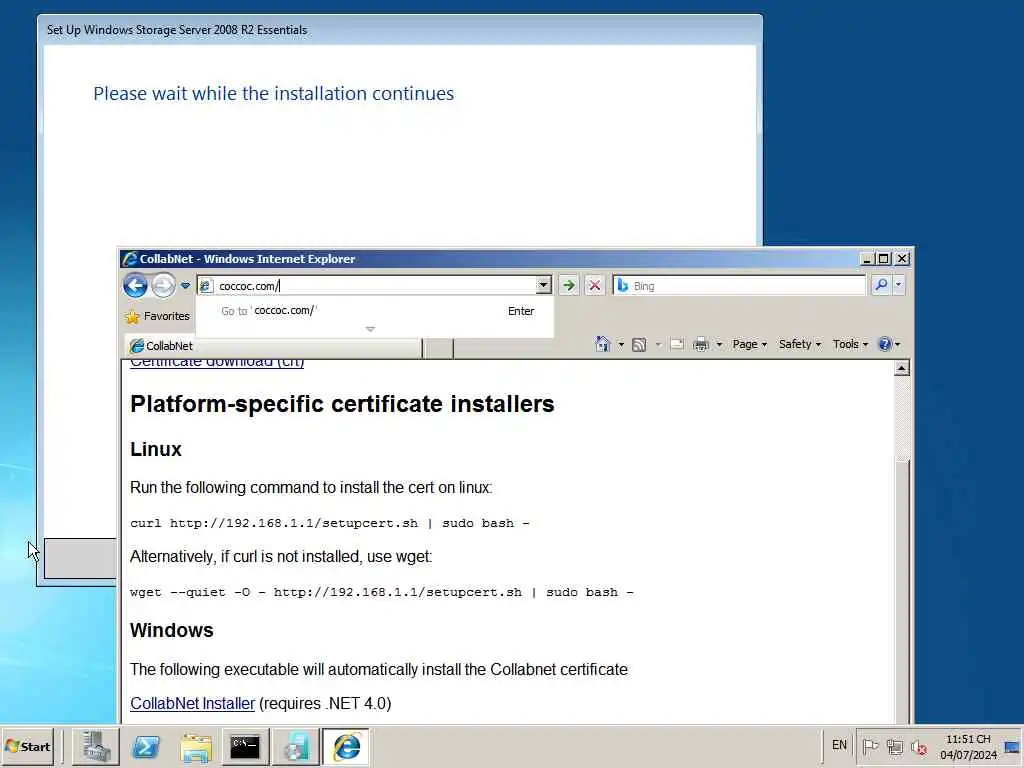Open a new blank tab
The image size is (1024, 768).
438,347
